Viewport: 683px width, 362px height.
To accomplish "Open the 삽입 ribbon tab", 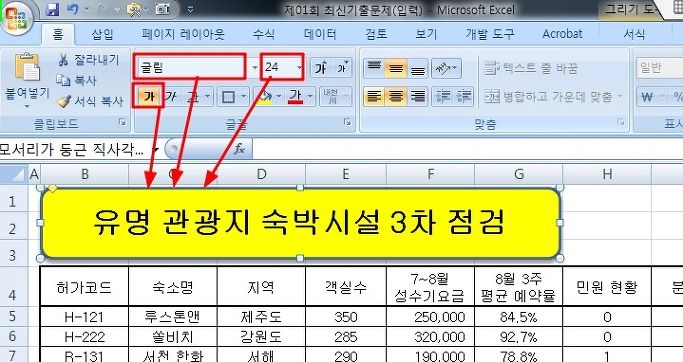I will pos(102,34).
